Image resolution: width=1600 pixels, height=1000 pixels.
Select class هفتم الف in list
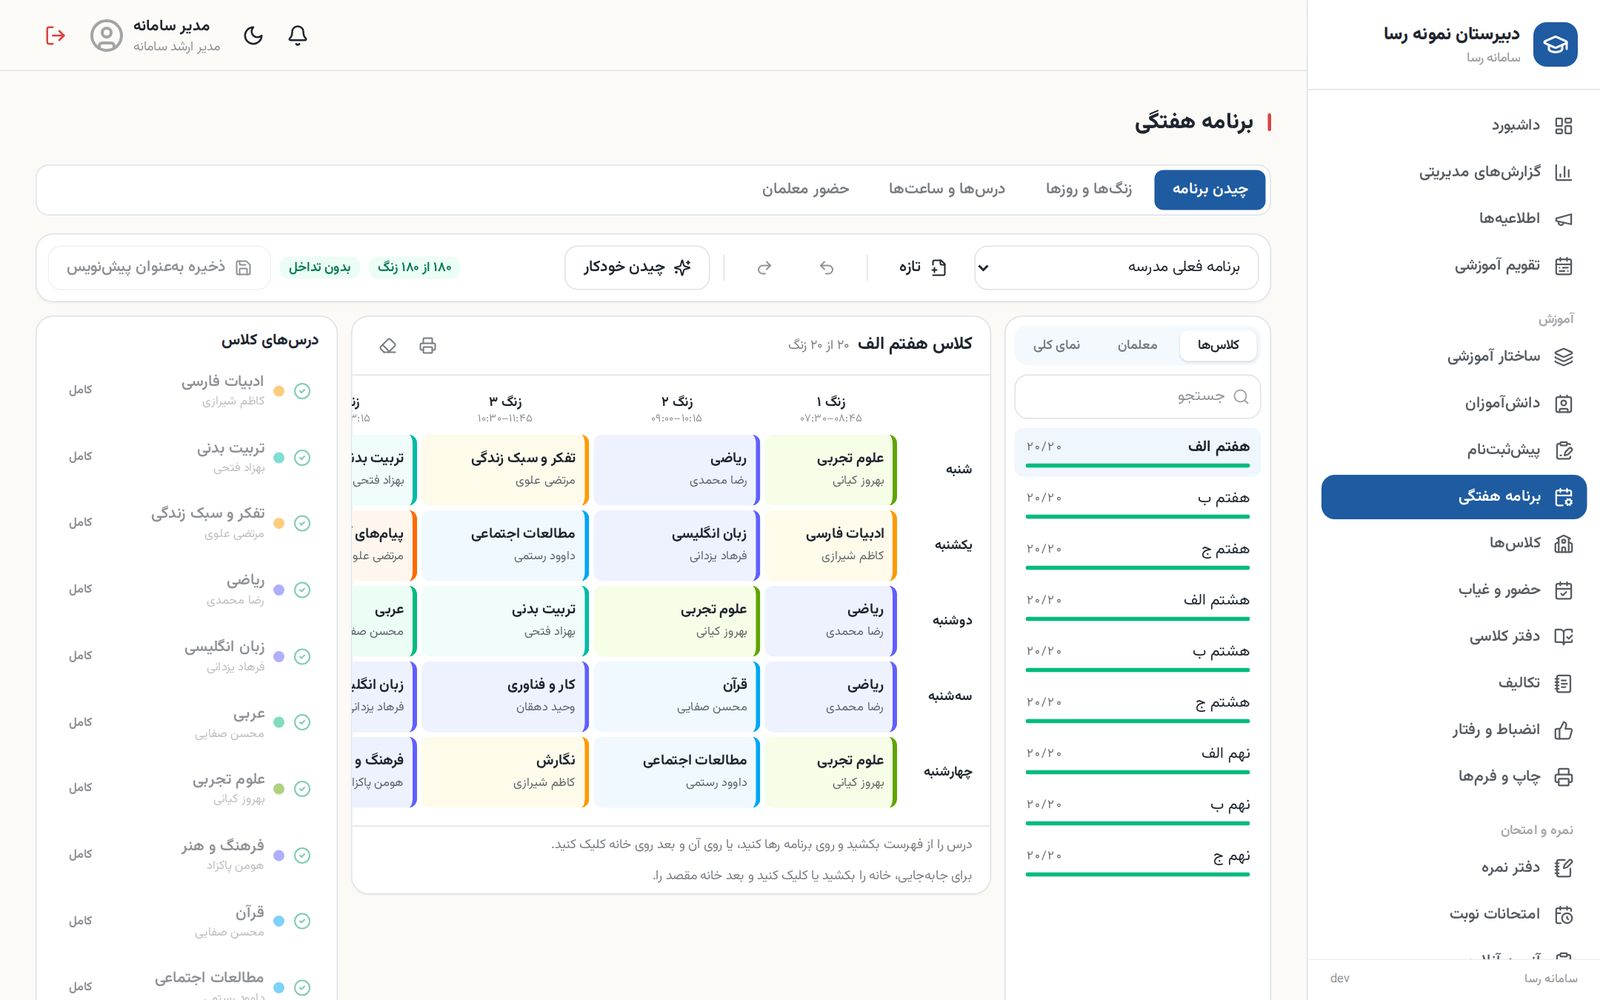point(1137,451)
